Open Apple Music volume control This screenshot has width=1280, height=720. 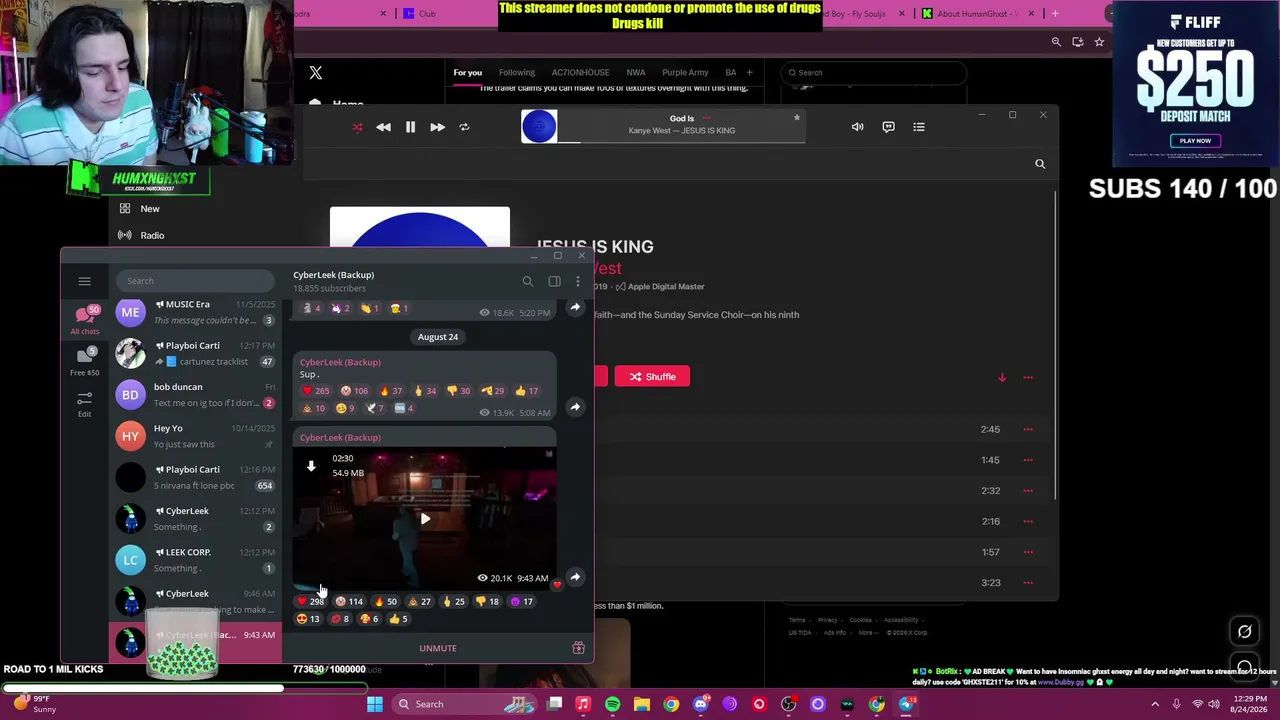pyautogui.click(x=857, y=127)
